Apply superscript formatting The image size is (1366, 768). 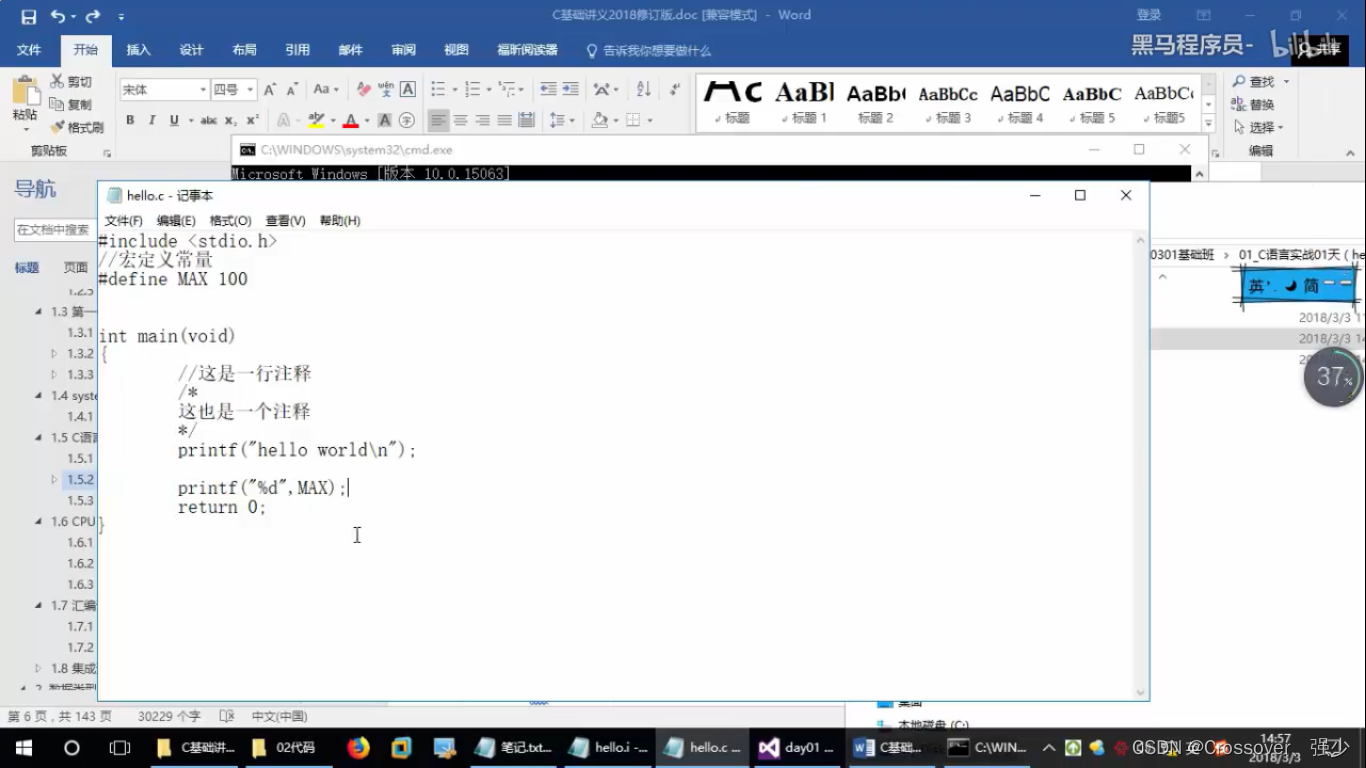point(252,120)
